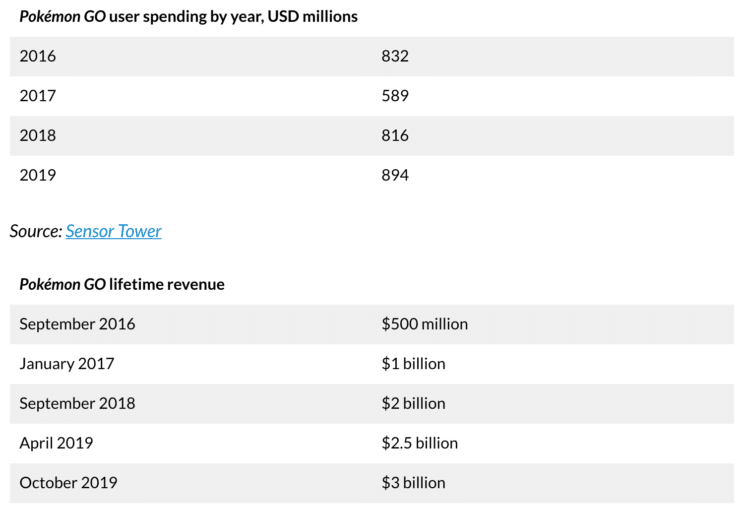Select the $1 billion revenue value
Screen dimensions: 741x514
tap(413, 363)
